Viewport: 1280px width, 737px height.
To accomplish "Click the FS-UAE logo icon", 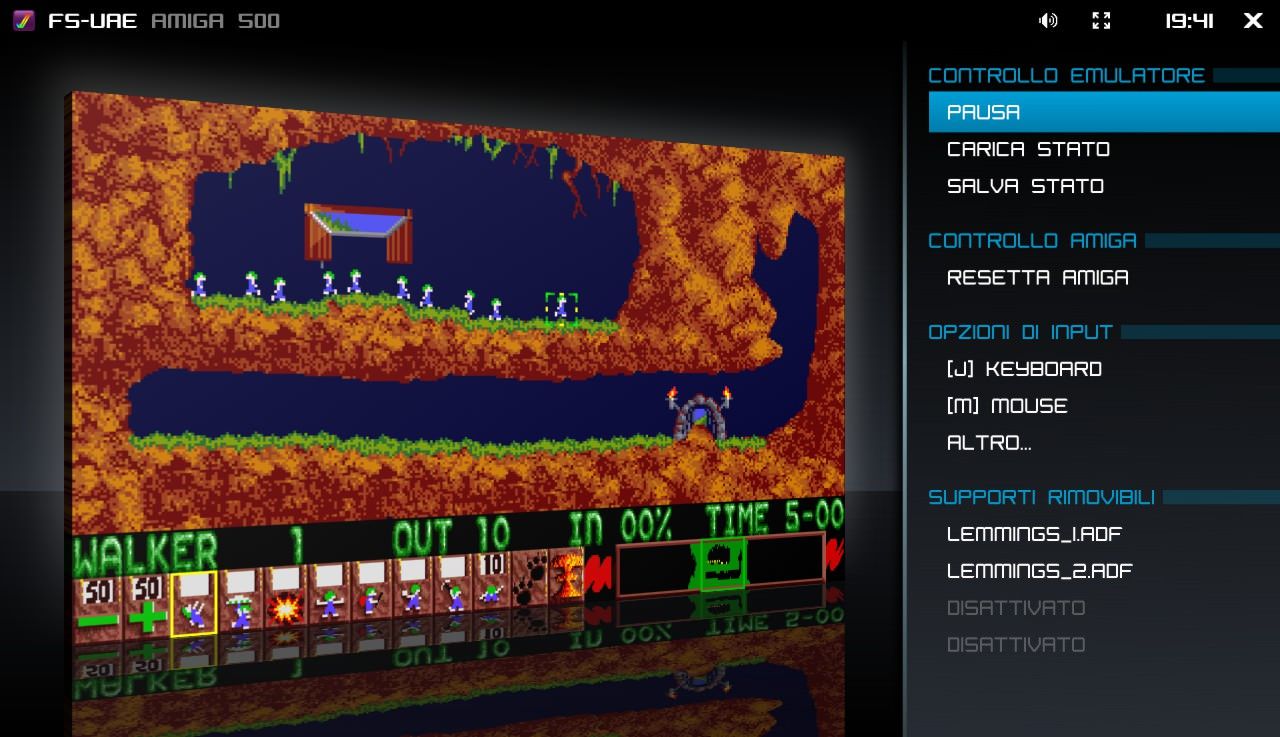I will [x=24, y=20].
